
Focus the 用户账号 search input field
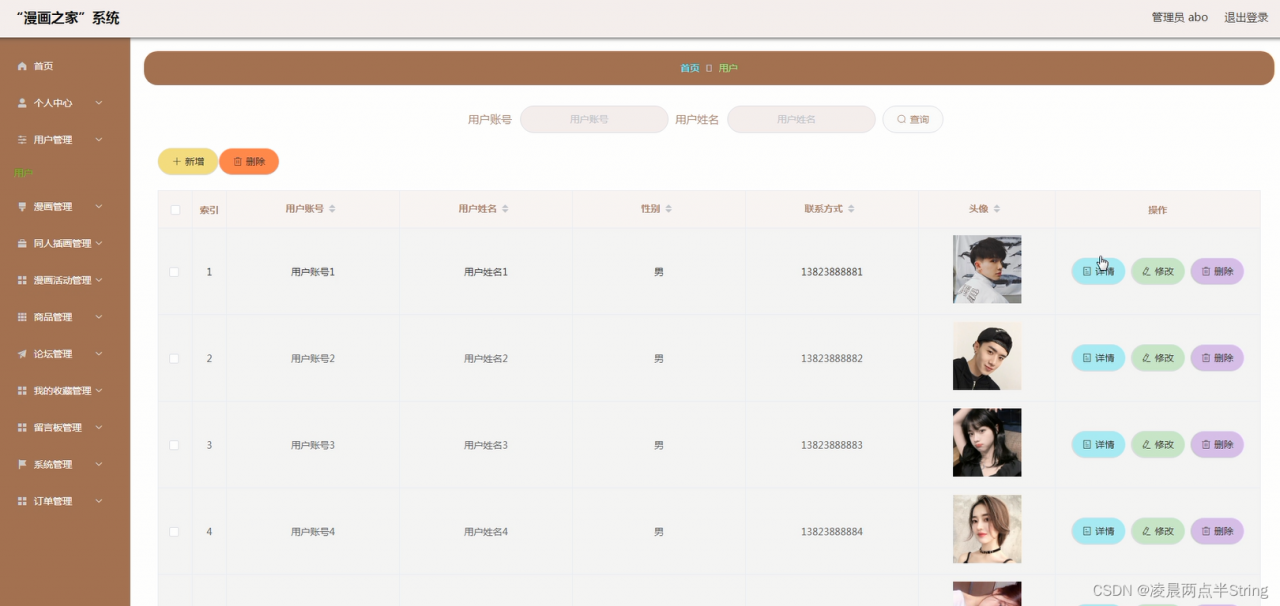coord(594,119)
